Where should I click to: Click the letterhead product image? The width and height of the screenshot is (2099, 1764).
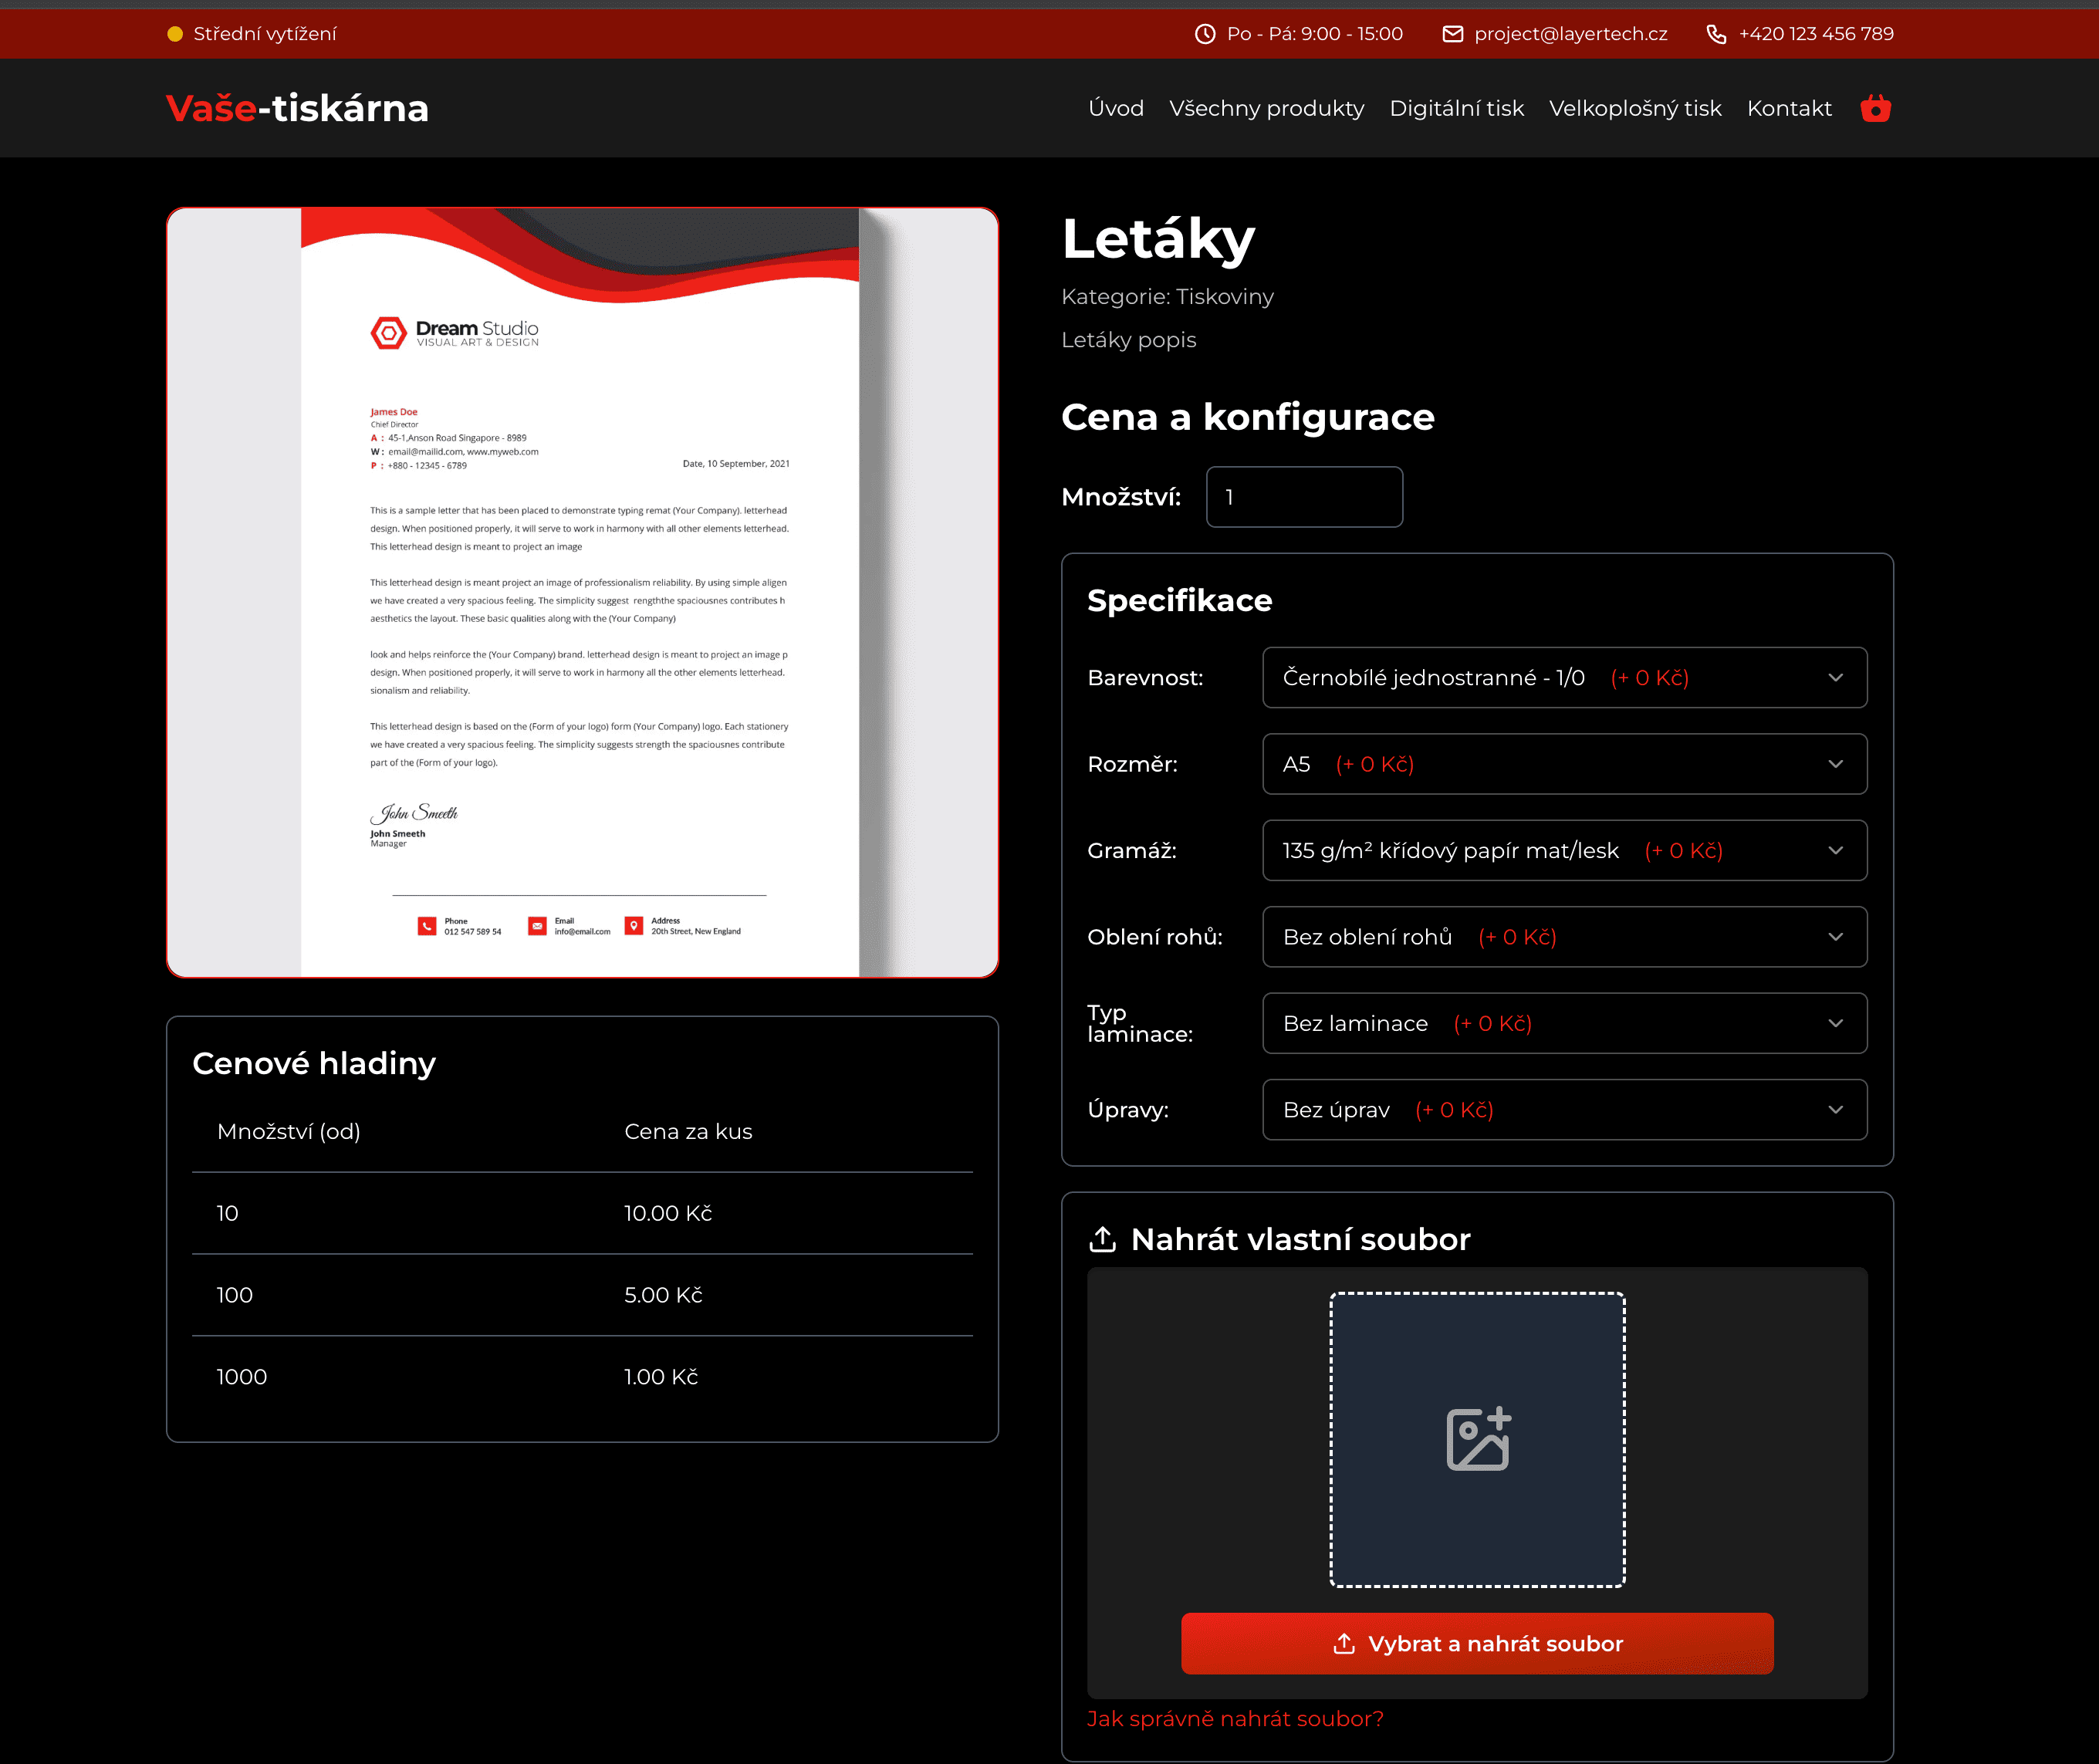point(582,592)
